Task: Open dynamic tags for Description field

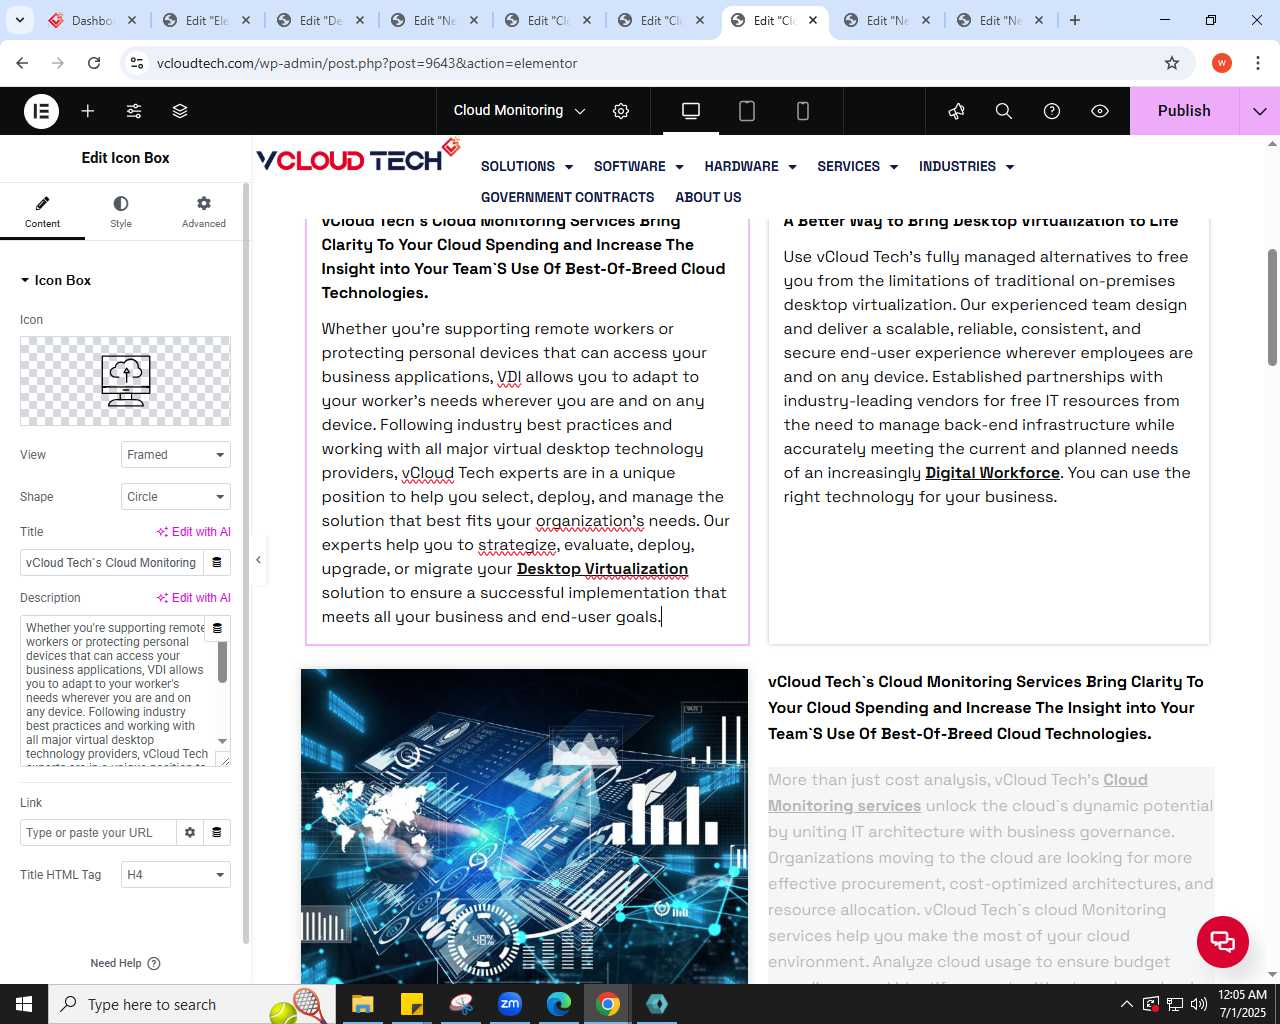Action: (x=217, y=629)
